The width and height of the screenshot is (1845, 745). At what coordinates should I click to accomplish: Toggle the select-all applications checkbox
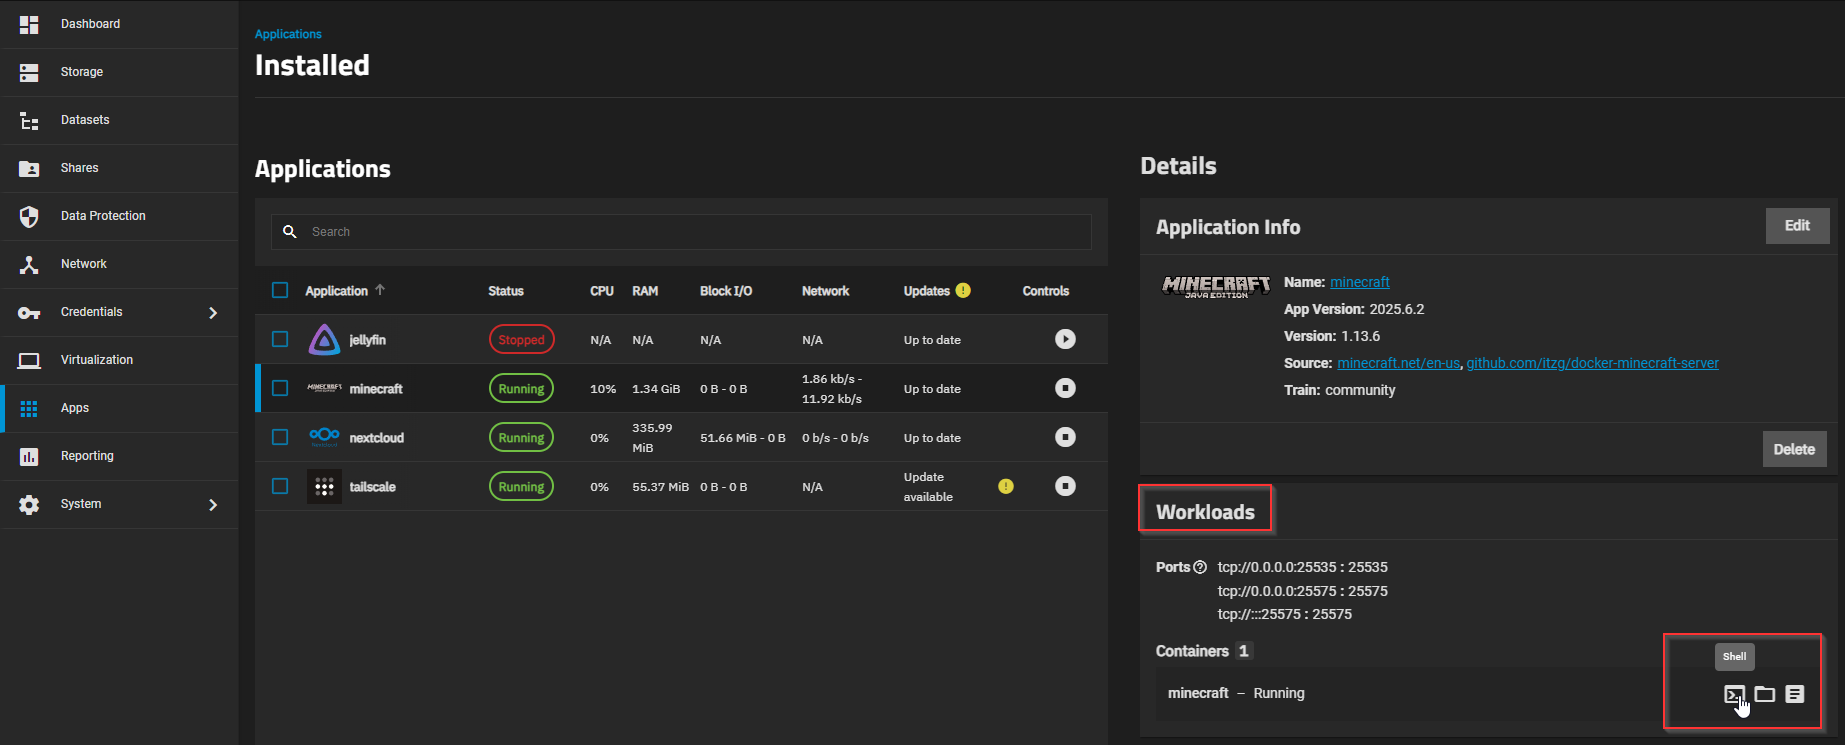point(280,290)
